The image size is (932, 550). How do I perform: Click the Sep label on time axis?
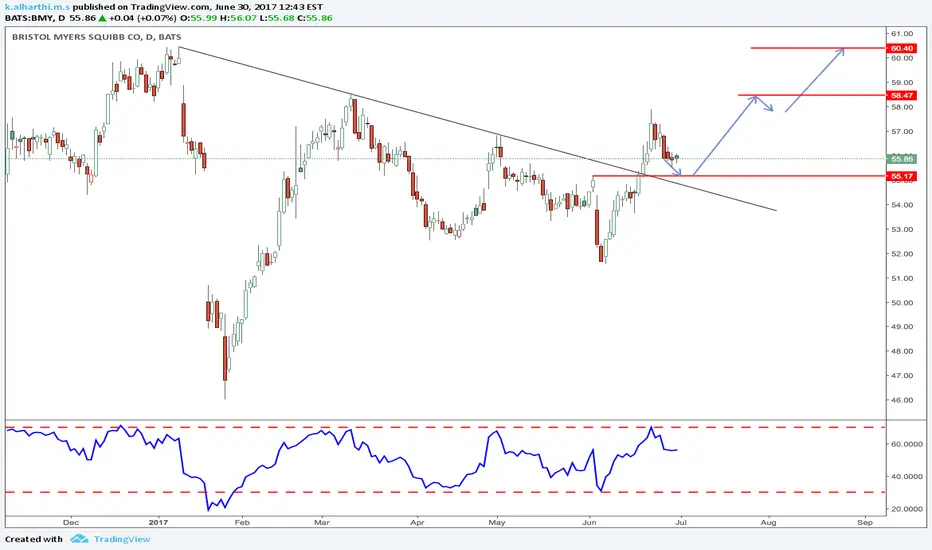point(865,523)
